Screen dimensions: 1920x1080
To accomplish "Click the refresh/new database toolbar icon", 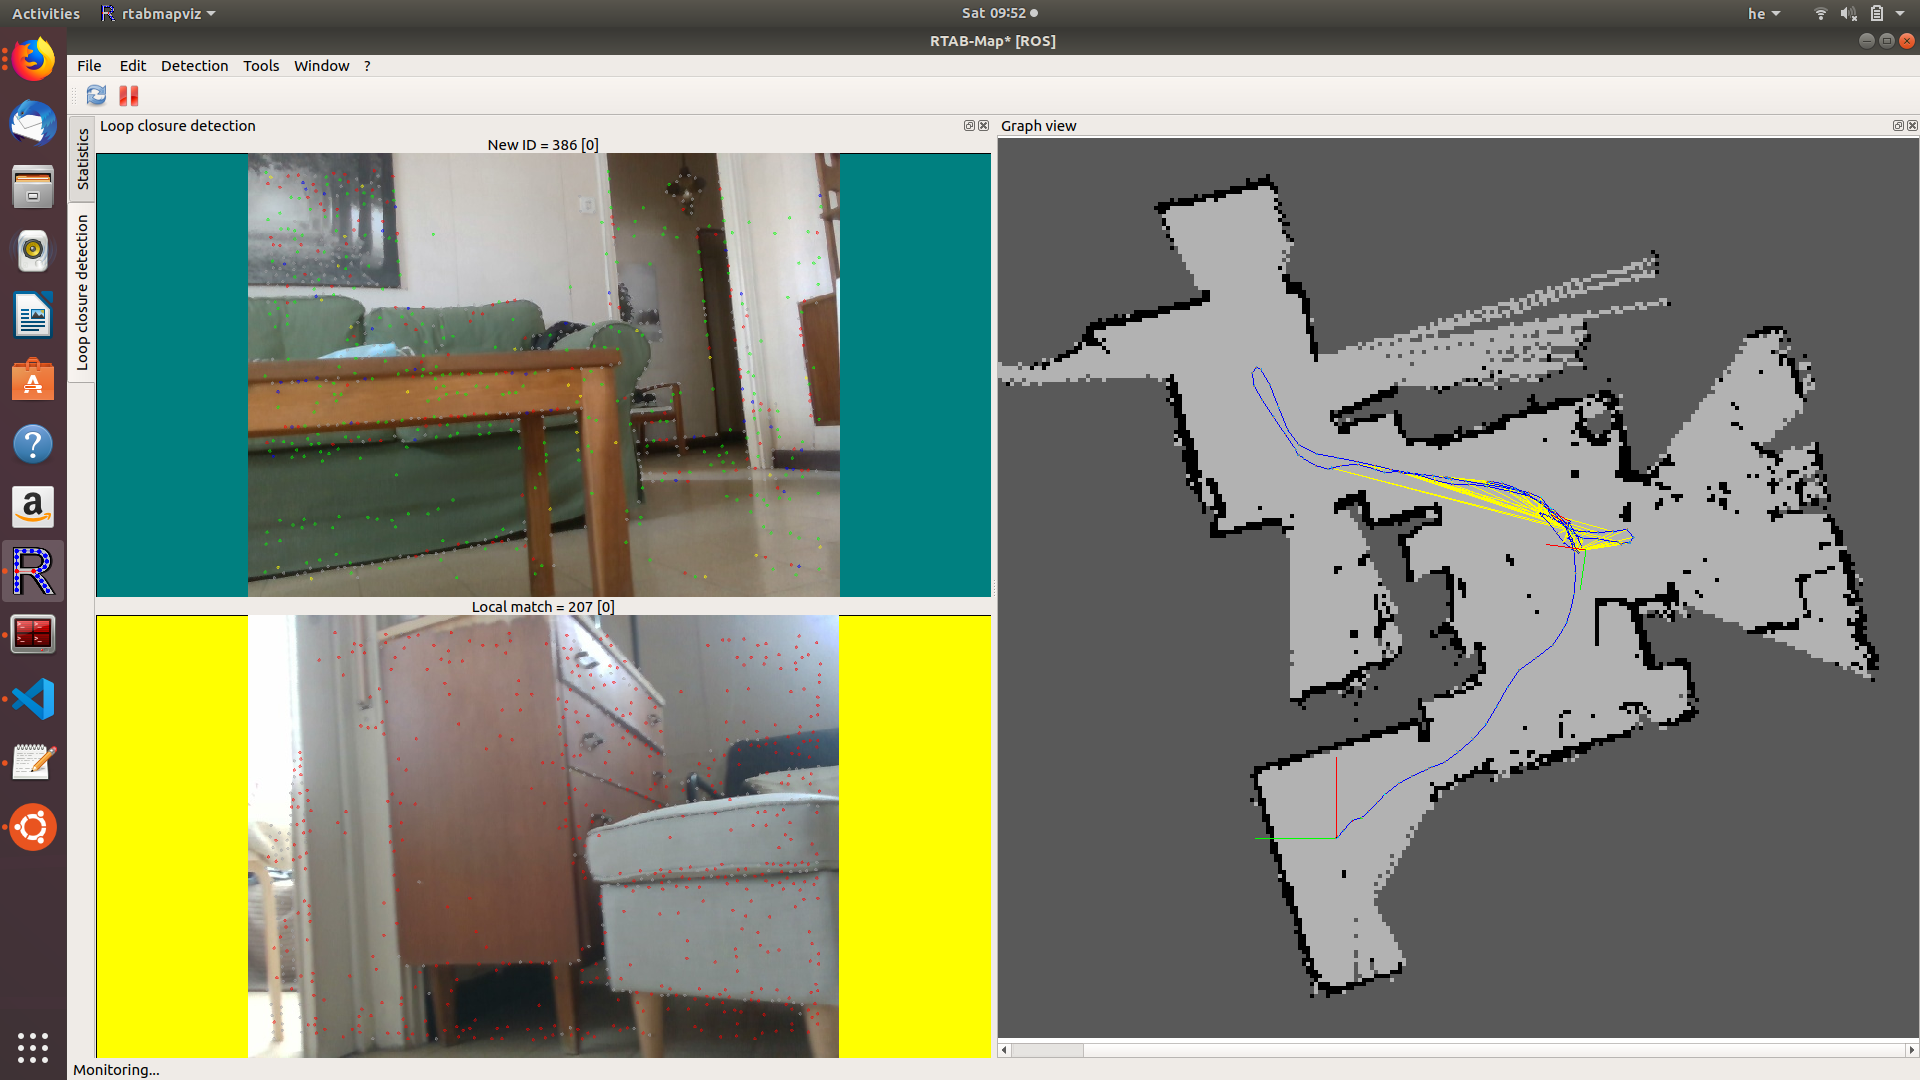I will tap(96, 95).
